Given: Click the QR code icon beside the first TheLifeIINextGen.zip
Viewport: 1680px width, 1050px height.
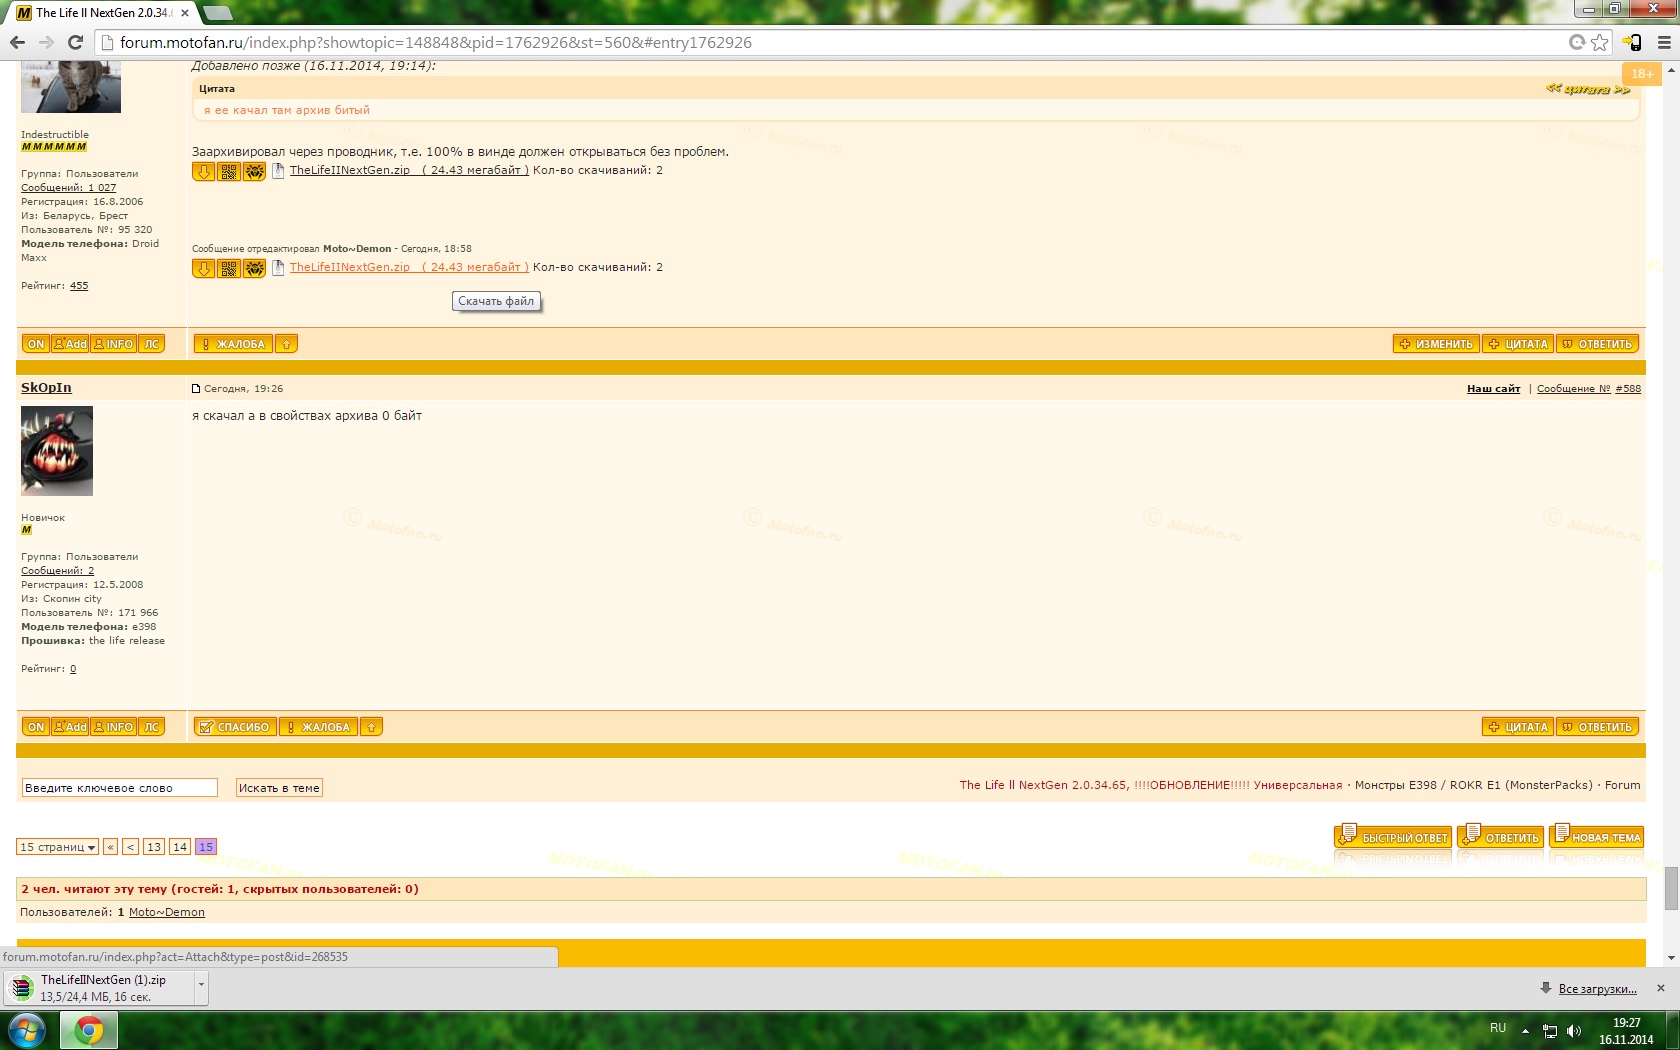Looking at the screenshot, I should (229, 171).
